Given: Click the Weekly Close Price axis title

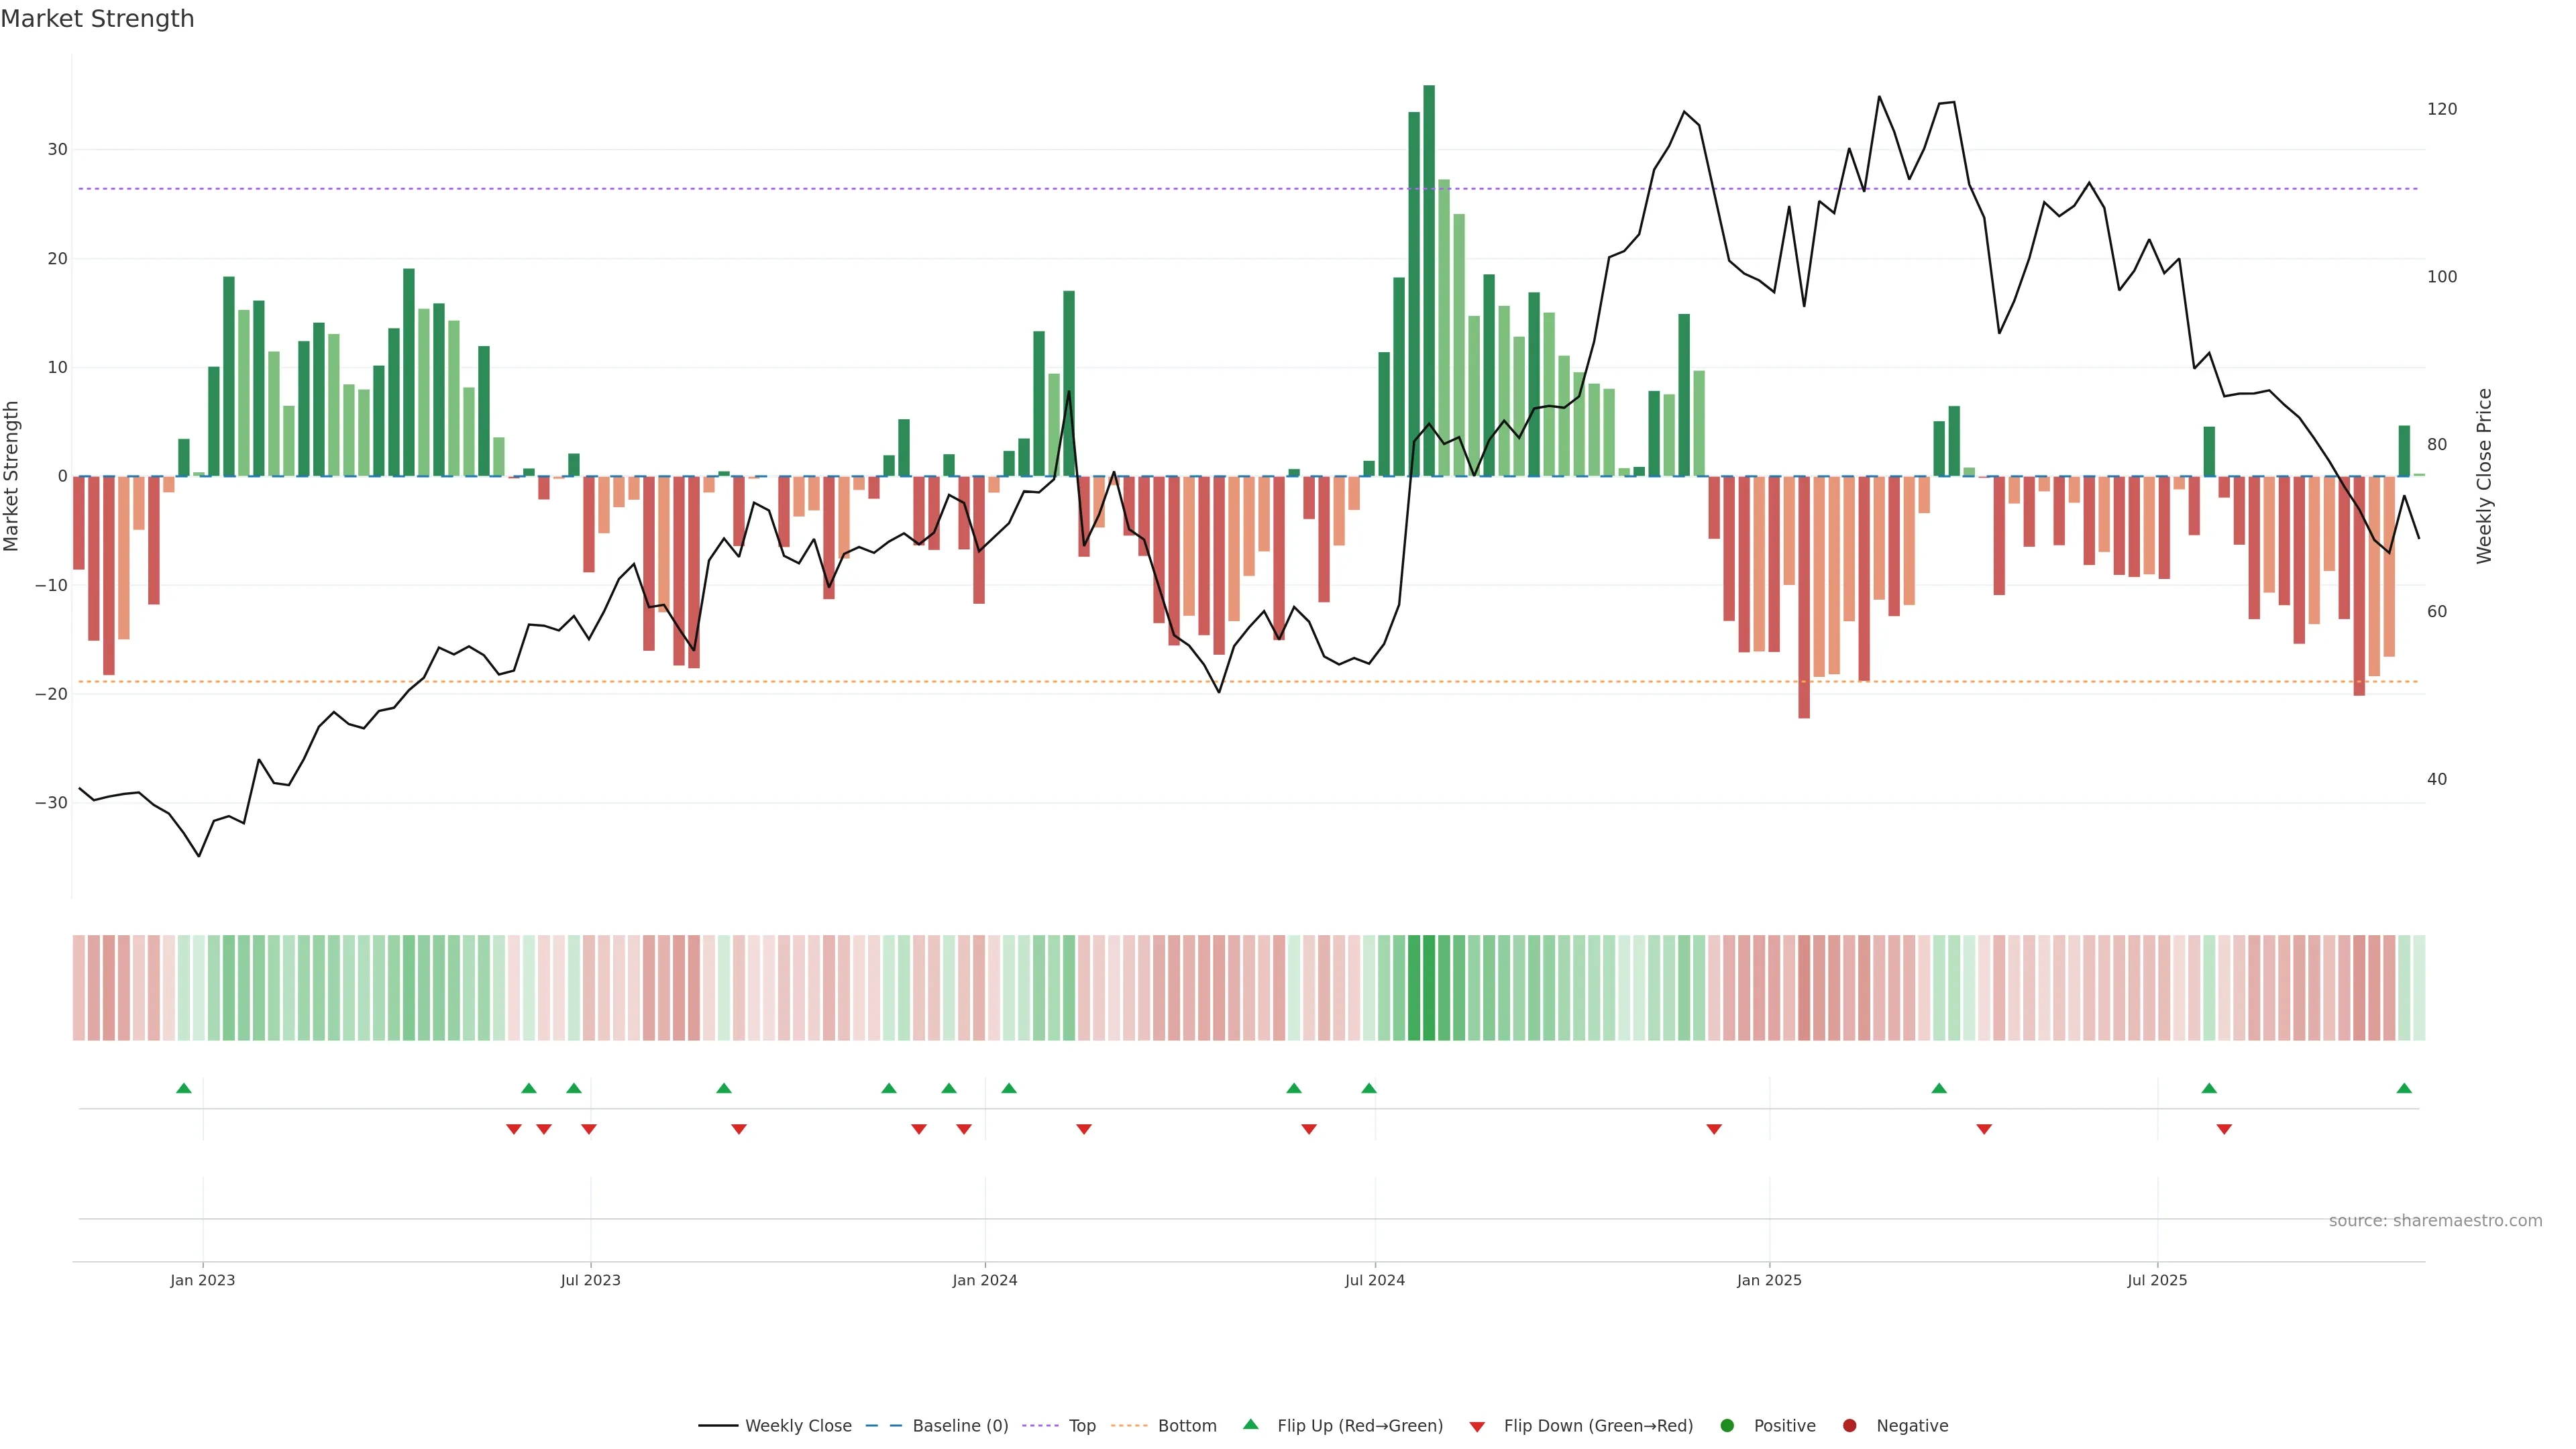Looking at the screenshot, I should [2484, 476].
